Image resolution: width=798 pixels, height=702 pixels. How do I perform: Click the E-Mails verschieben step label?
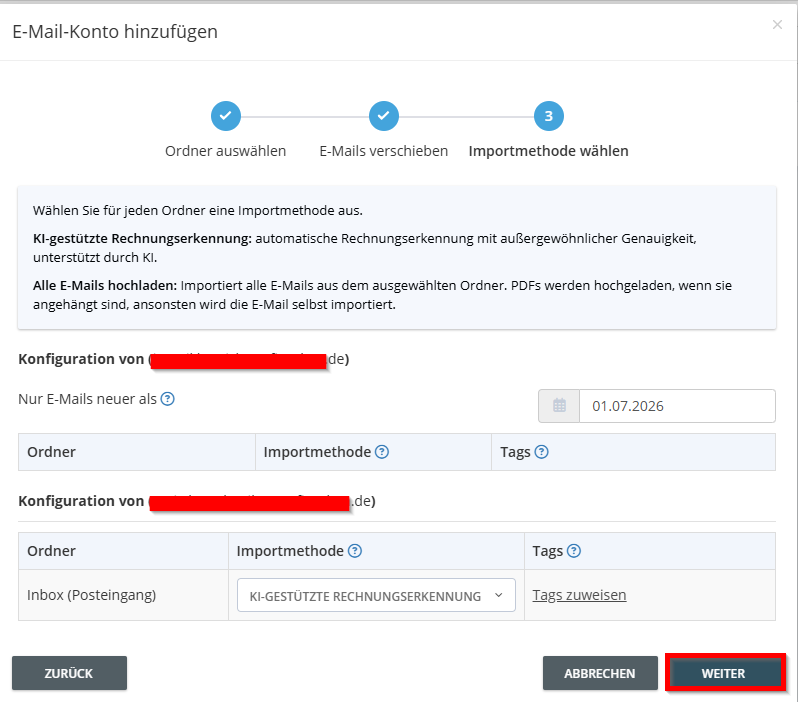pyautogui.click(x=384, y=151)
